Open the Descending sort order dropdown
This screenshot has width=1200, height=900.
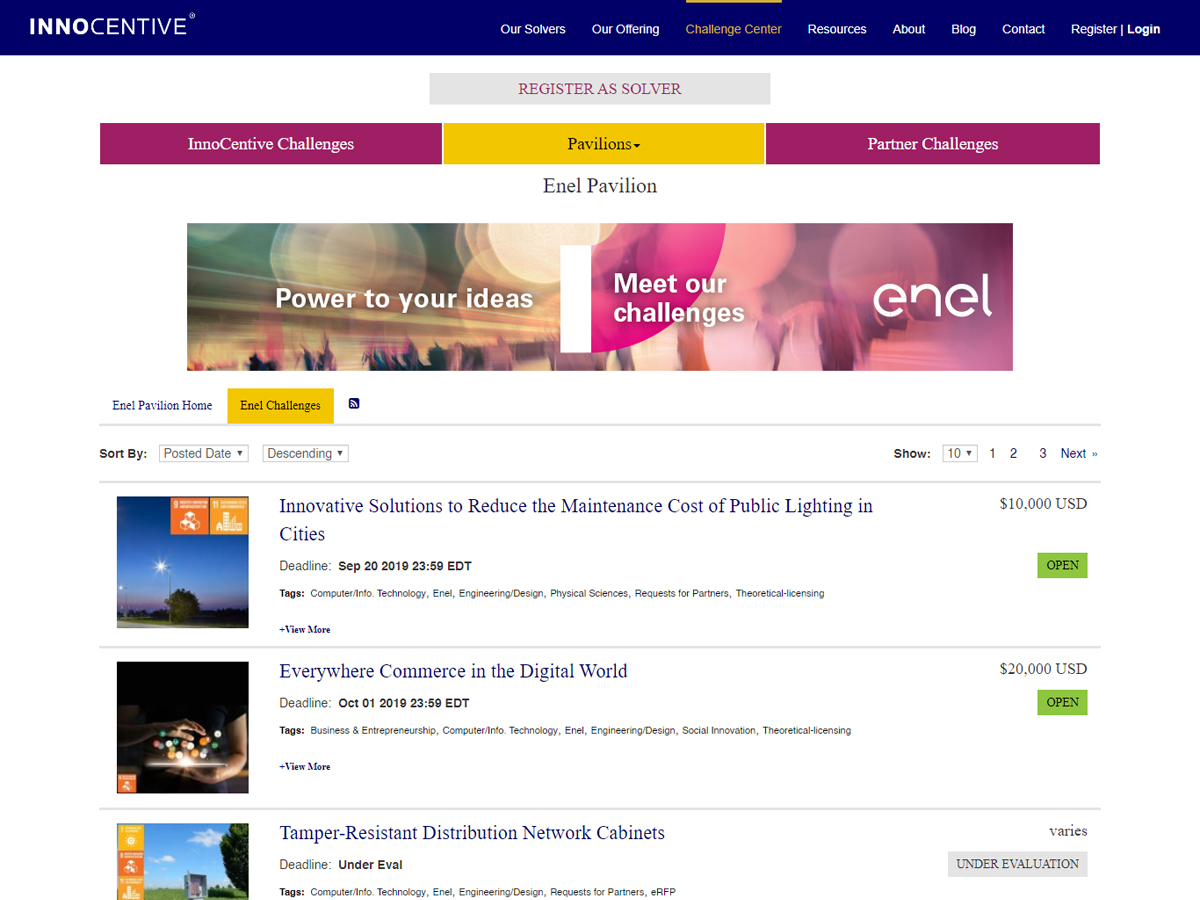click(305, 454)
